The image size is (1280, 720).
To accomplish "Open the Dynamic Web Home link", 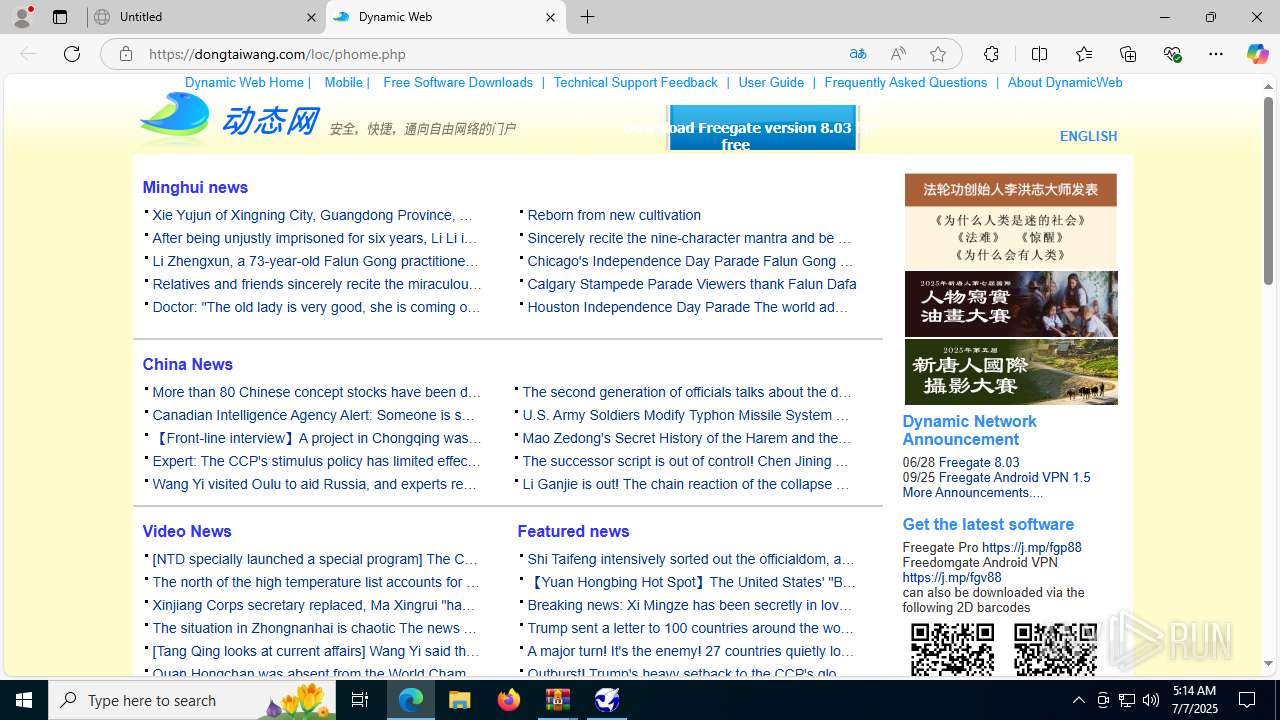I will click(x=244, y=83).
